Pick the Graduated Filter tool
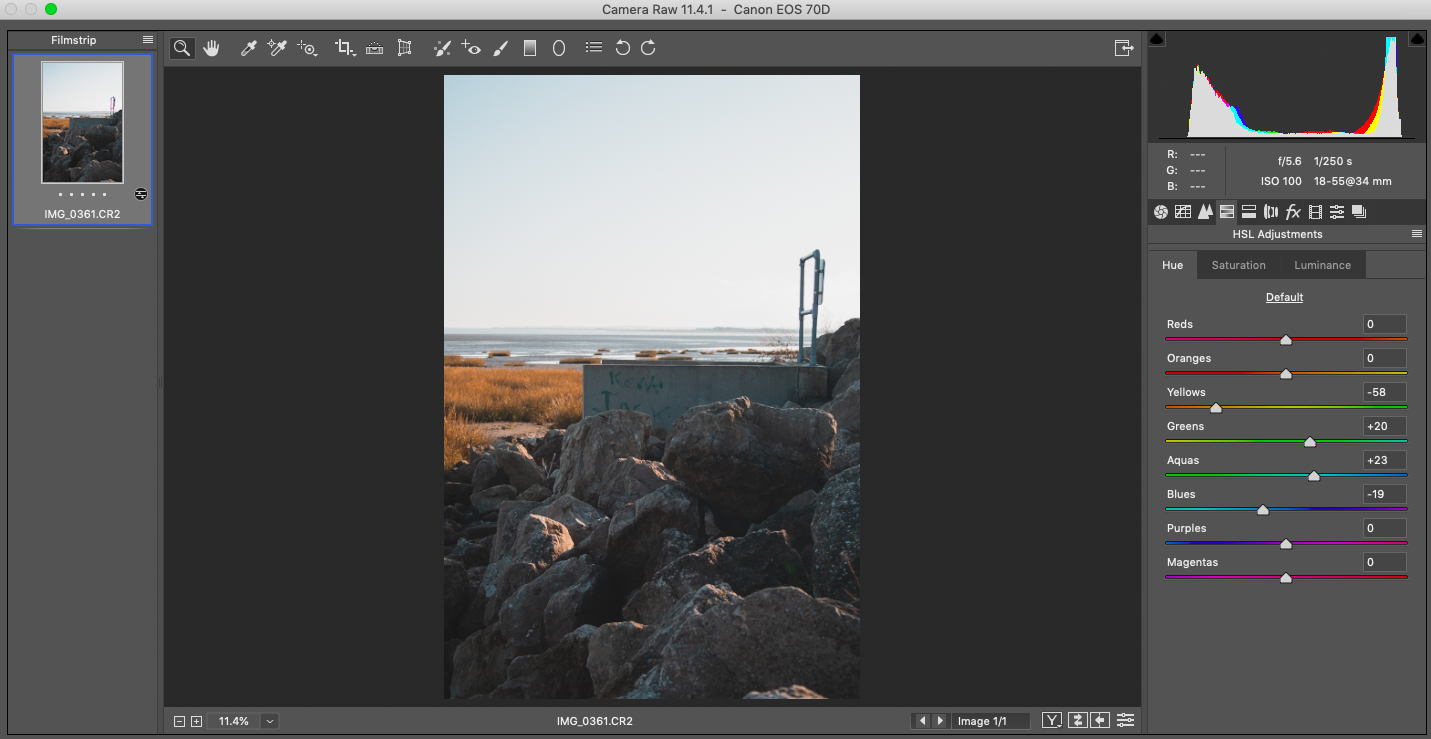1431x739 pixels. point(530,48)
